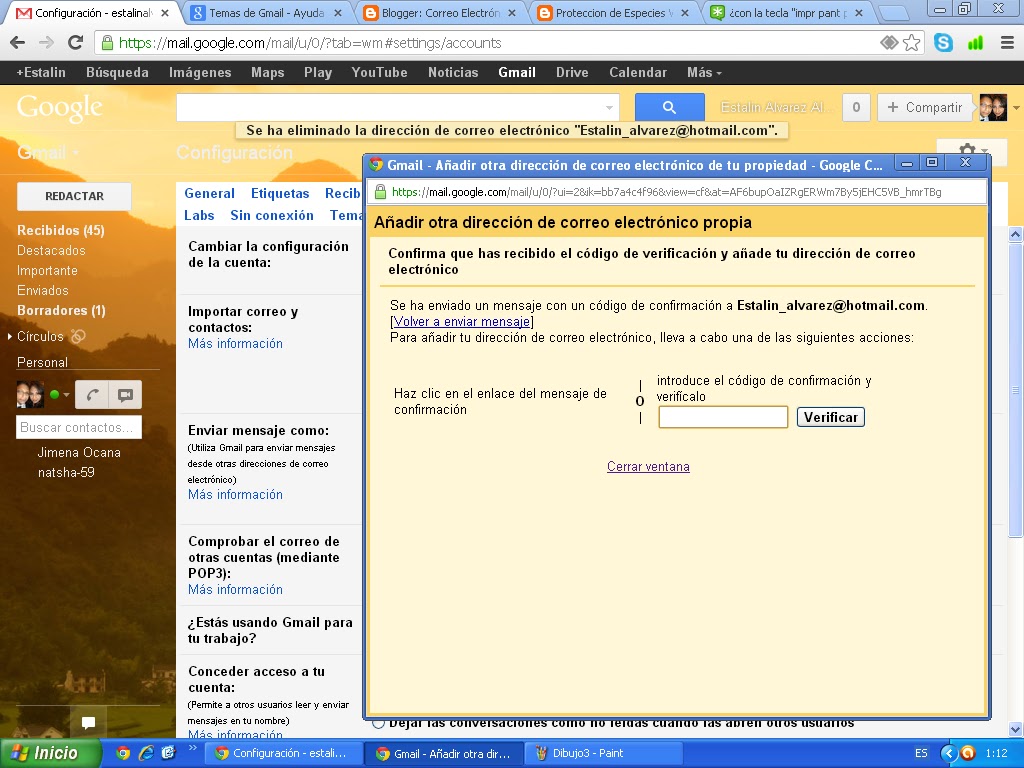Viewport: 1024px width, 768px height.
Task: Expand the Círculos section
Action: tap(10, 336)
